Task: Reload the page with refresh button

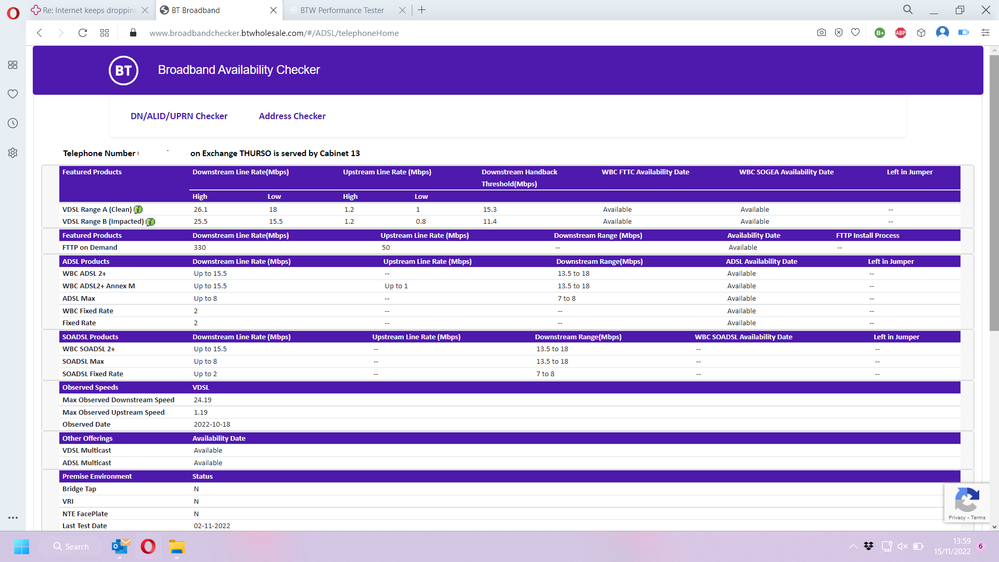Action: click(82, 32)
